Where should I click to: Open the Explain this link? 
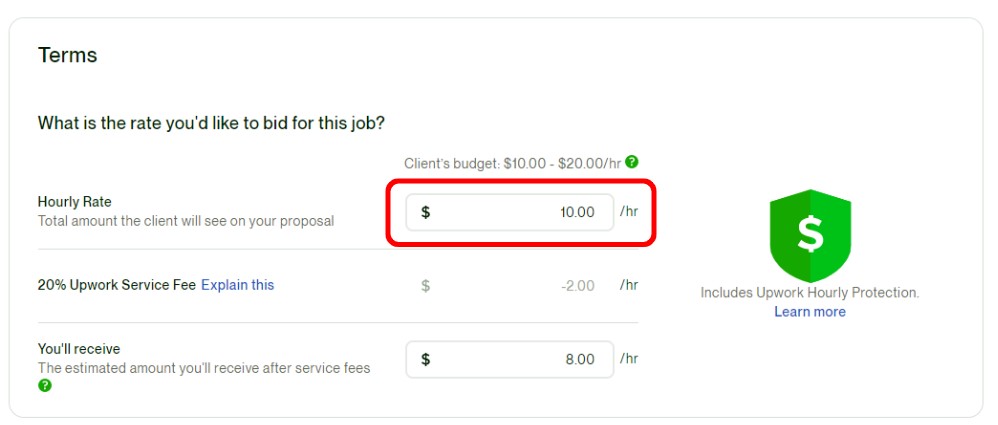(237, 285)
